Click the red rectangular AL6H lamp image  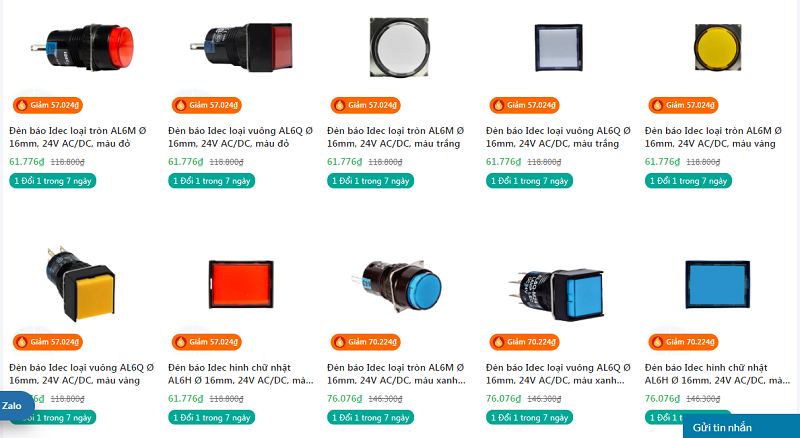pyautogui.click(x=241, y=284)
